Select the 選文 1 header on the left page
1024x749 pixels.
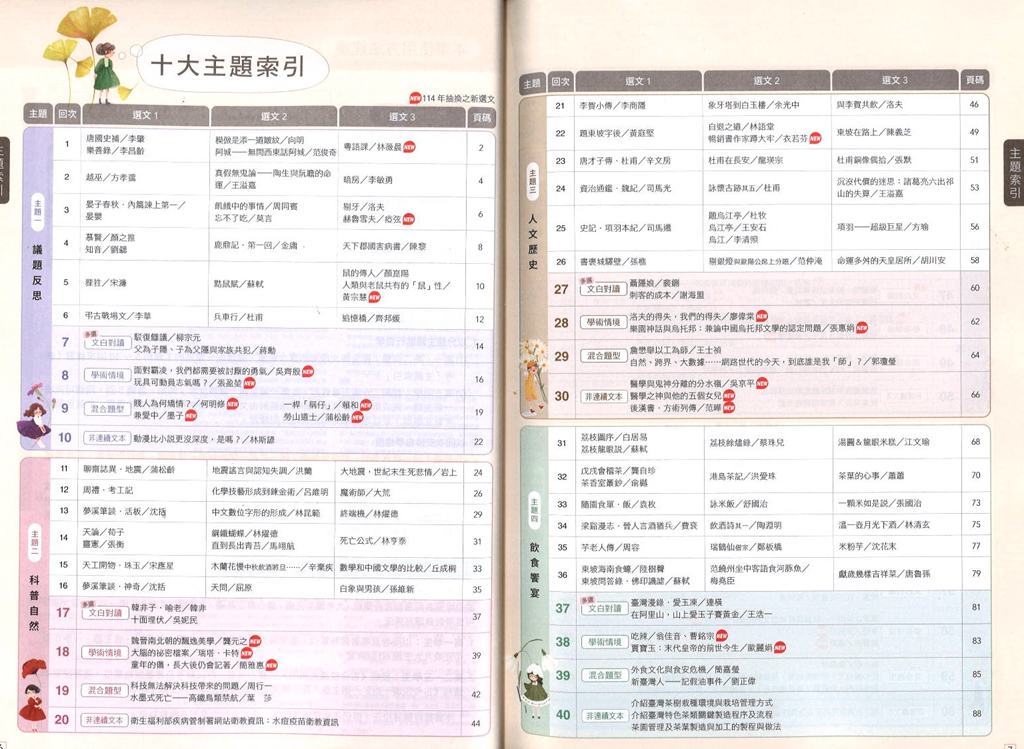point(145,116)
